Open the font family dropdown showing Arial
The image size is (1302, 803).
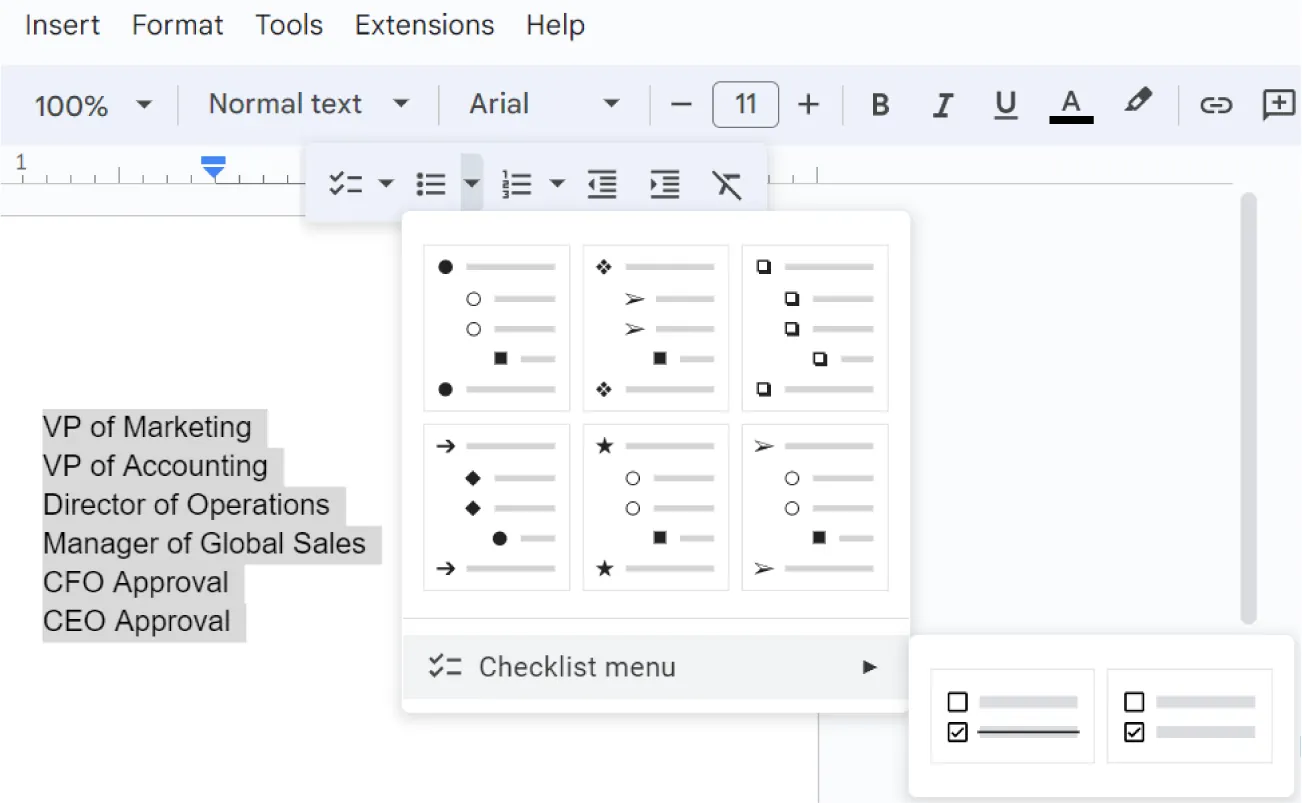(540, 104)
